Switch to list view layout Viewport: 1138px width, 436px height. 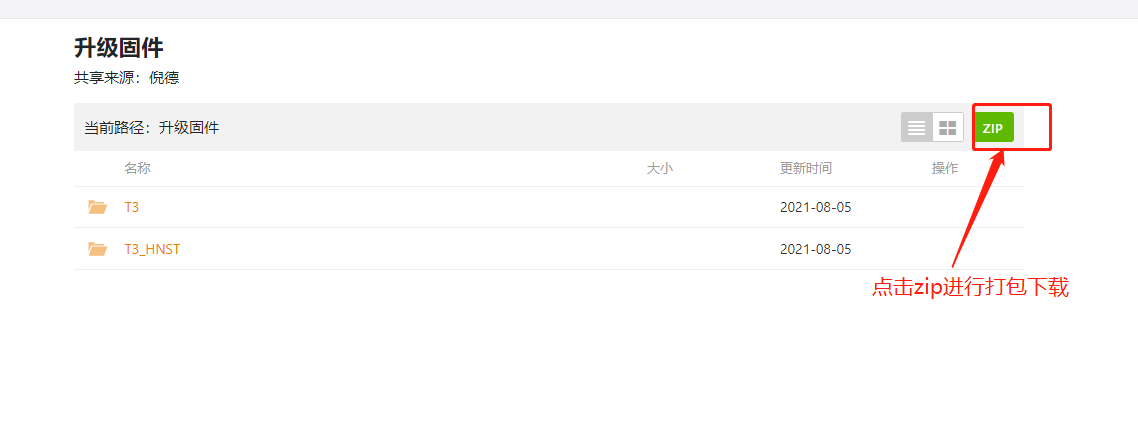917,128
